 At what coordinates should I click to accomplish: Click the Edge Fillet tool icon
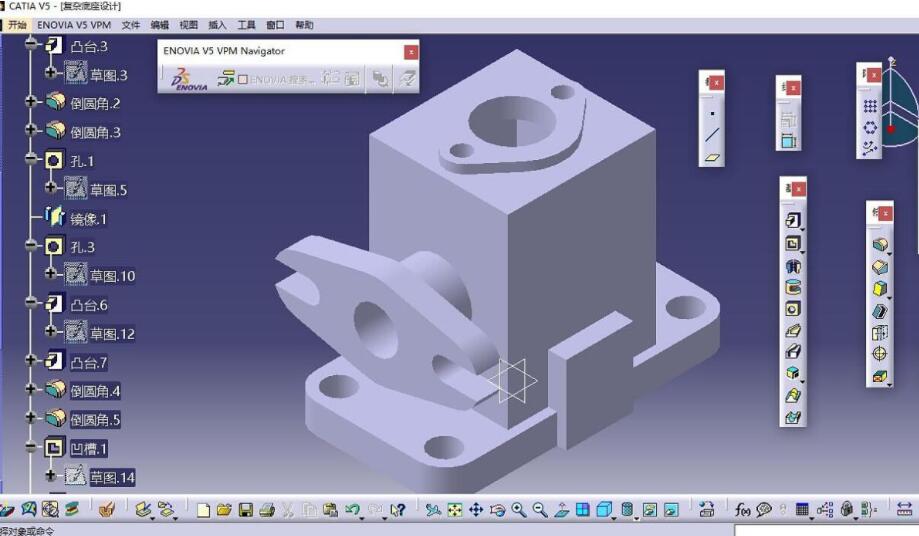pyautogui.click(x=880, y=244)
